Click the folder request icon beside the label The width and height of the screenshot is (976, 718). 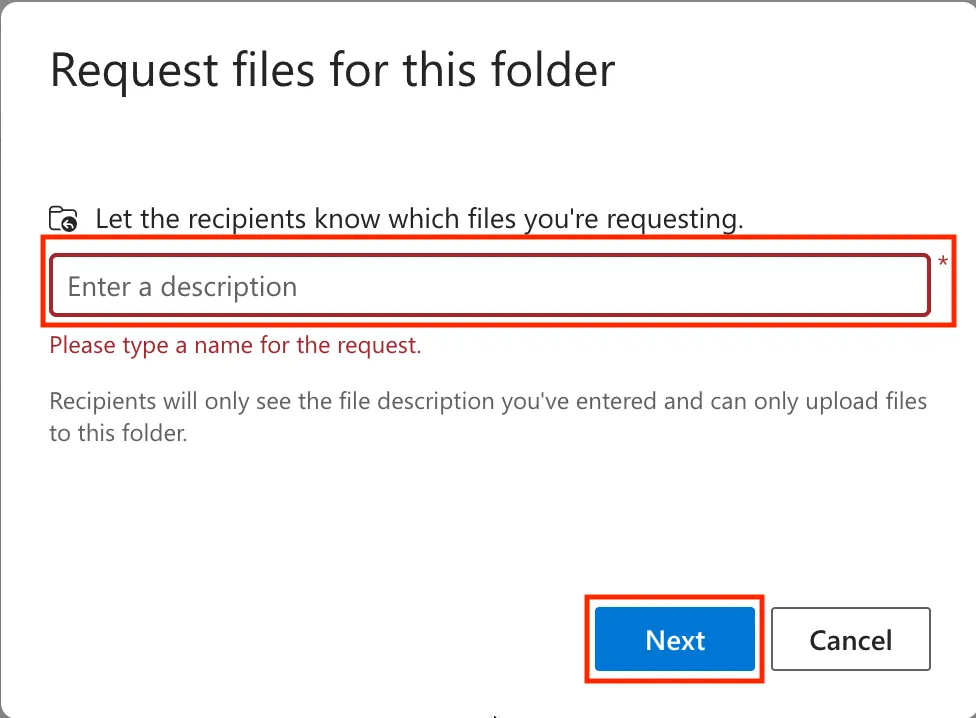click(63, 219)
